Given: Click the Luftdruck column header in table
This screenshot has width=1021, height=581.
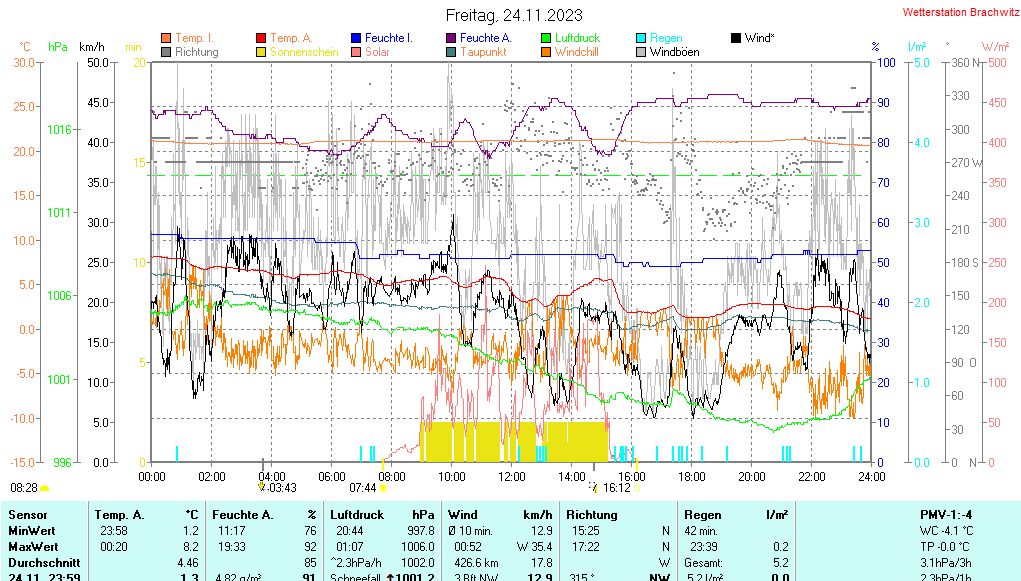Looking at the screenshot, I should pyautogui.click(x=357, y=514).
